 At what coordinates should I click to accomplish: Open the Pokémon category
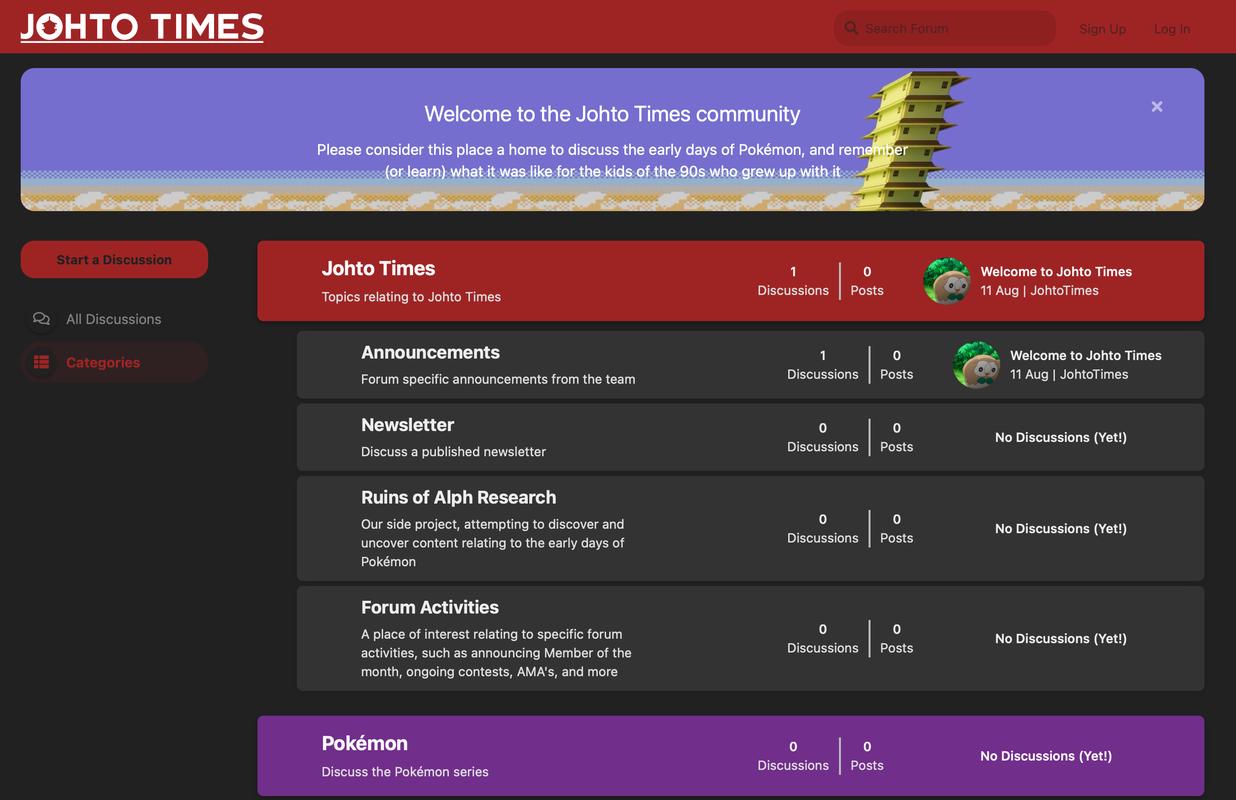pos(364,743)
